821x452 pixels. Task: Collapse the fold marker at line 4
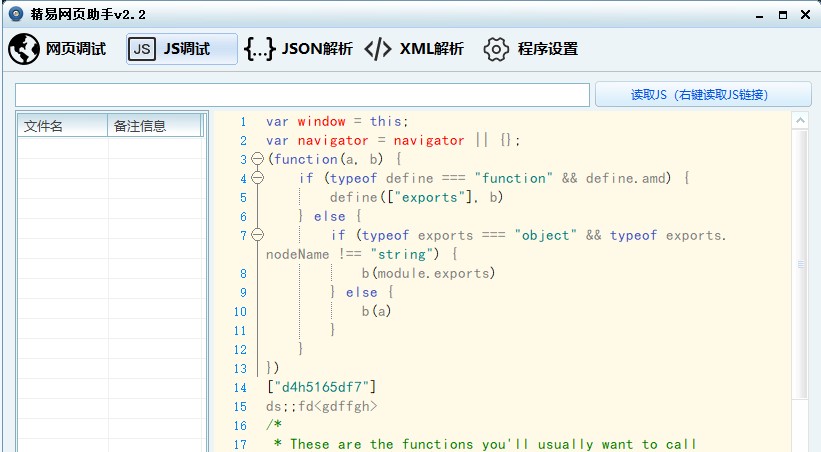[x=257, y=178]
